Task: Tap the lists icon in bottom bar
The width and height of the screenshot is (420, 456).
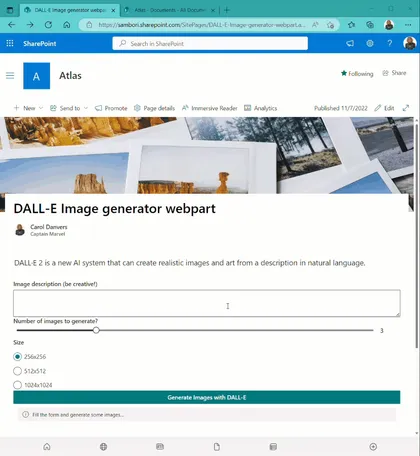Action: tap(273, 447)
